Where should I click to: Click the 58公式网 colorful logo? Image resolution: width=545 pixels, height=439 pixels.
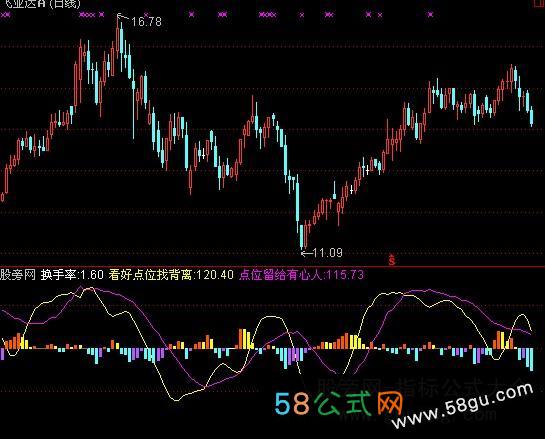[x=338, y=404]
